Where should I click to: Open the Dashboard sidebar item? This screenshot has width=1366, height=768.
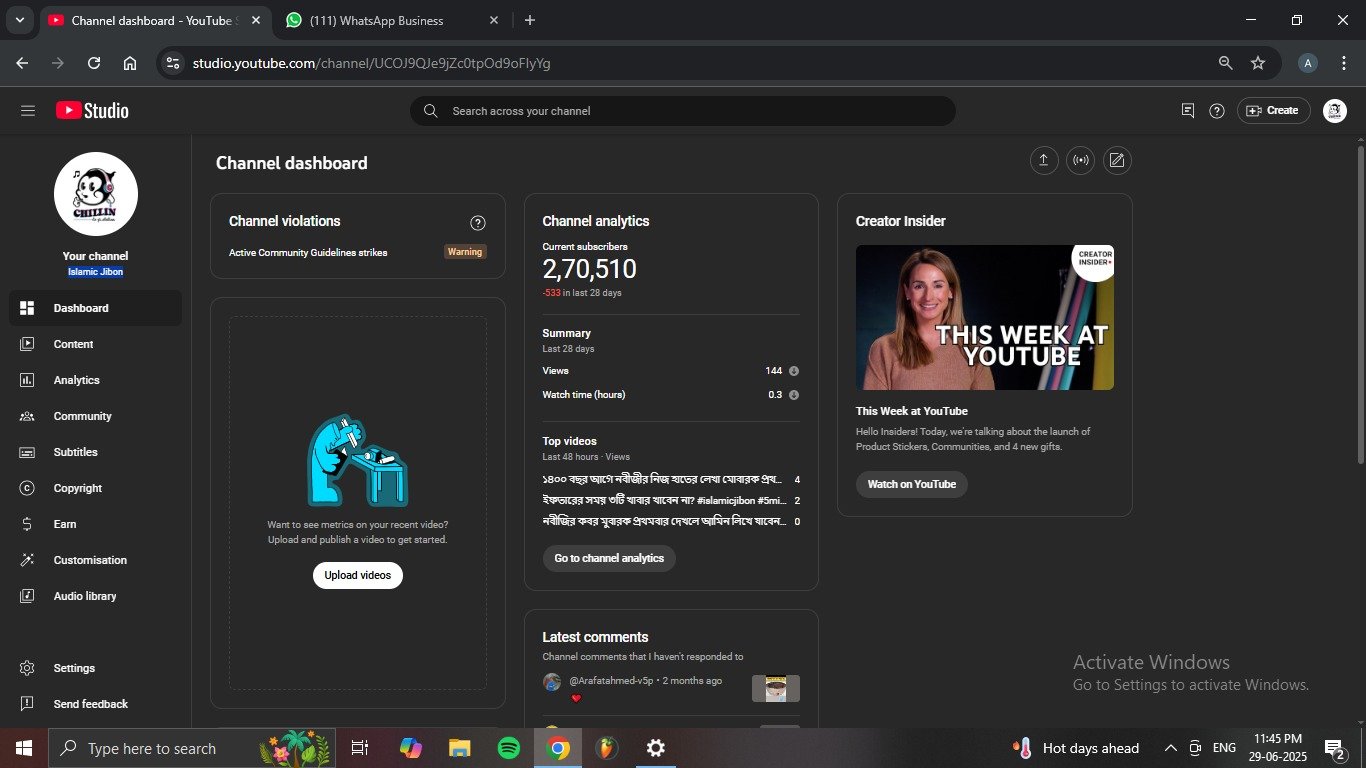95,308
